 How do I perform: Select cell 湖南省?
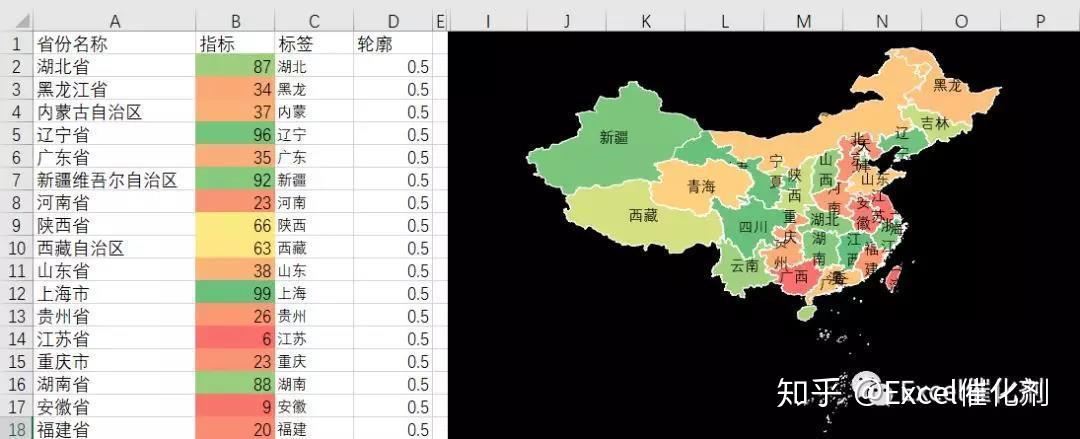pyautogui.click(x=114, y=385)
